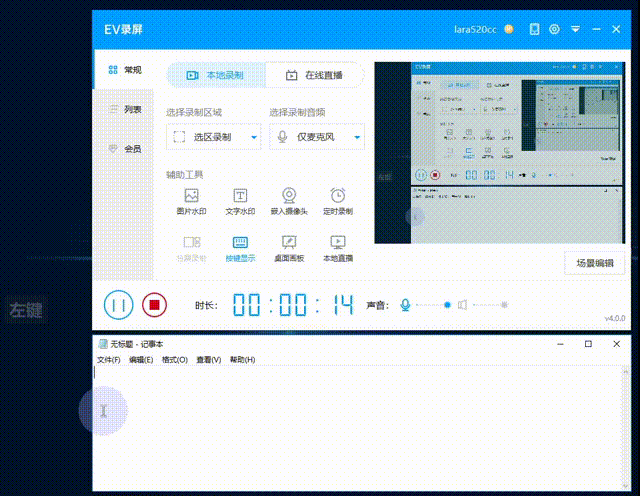Viewport: 640px width, 496px height.
Task: Open the 定时录制 scheduled recording tool
Action: [x=338, y=201]
